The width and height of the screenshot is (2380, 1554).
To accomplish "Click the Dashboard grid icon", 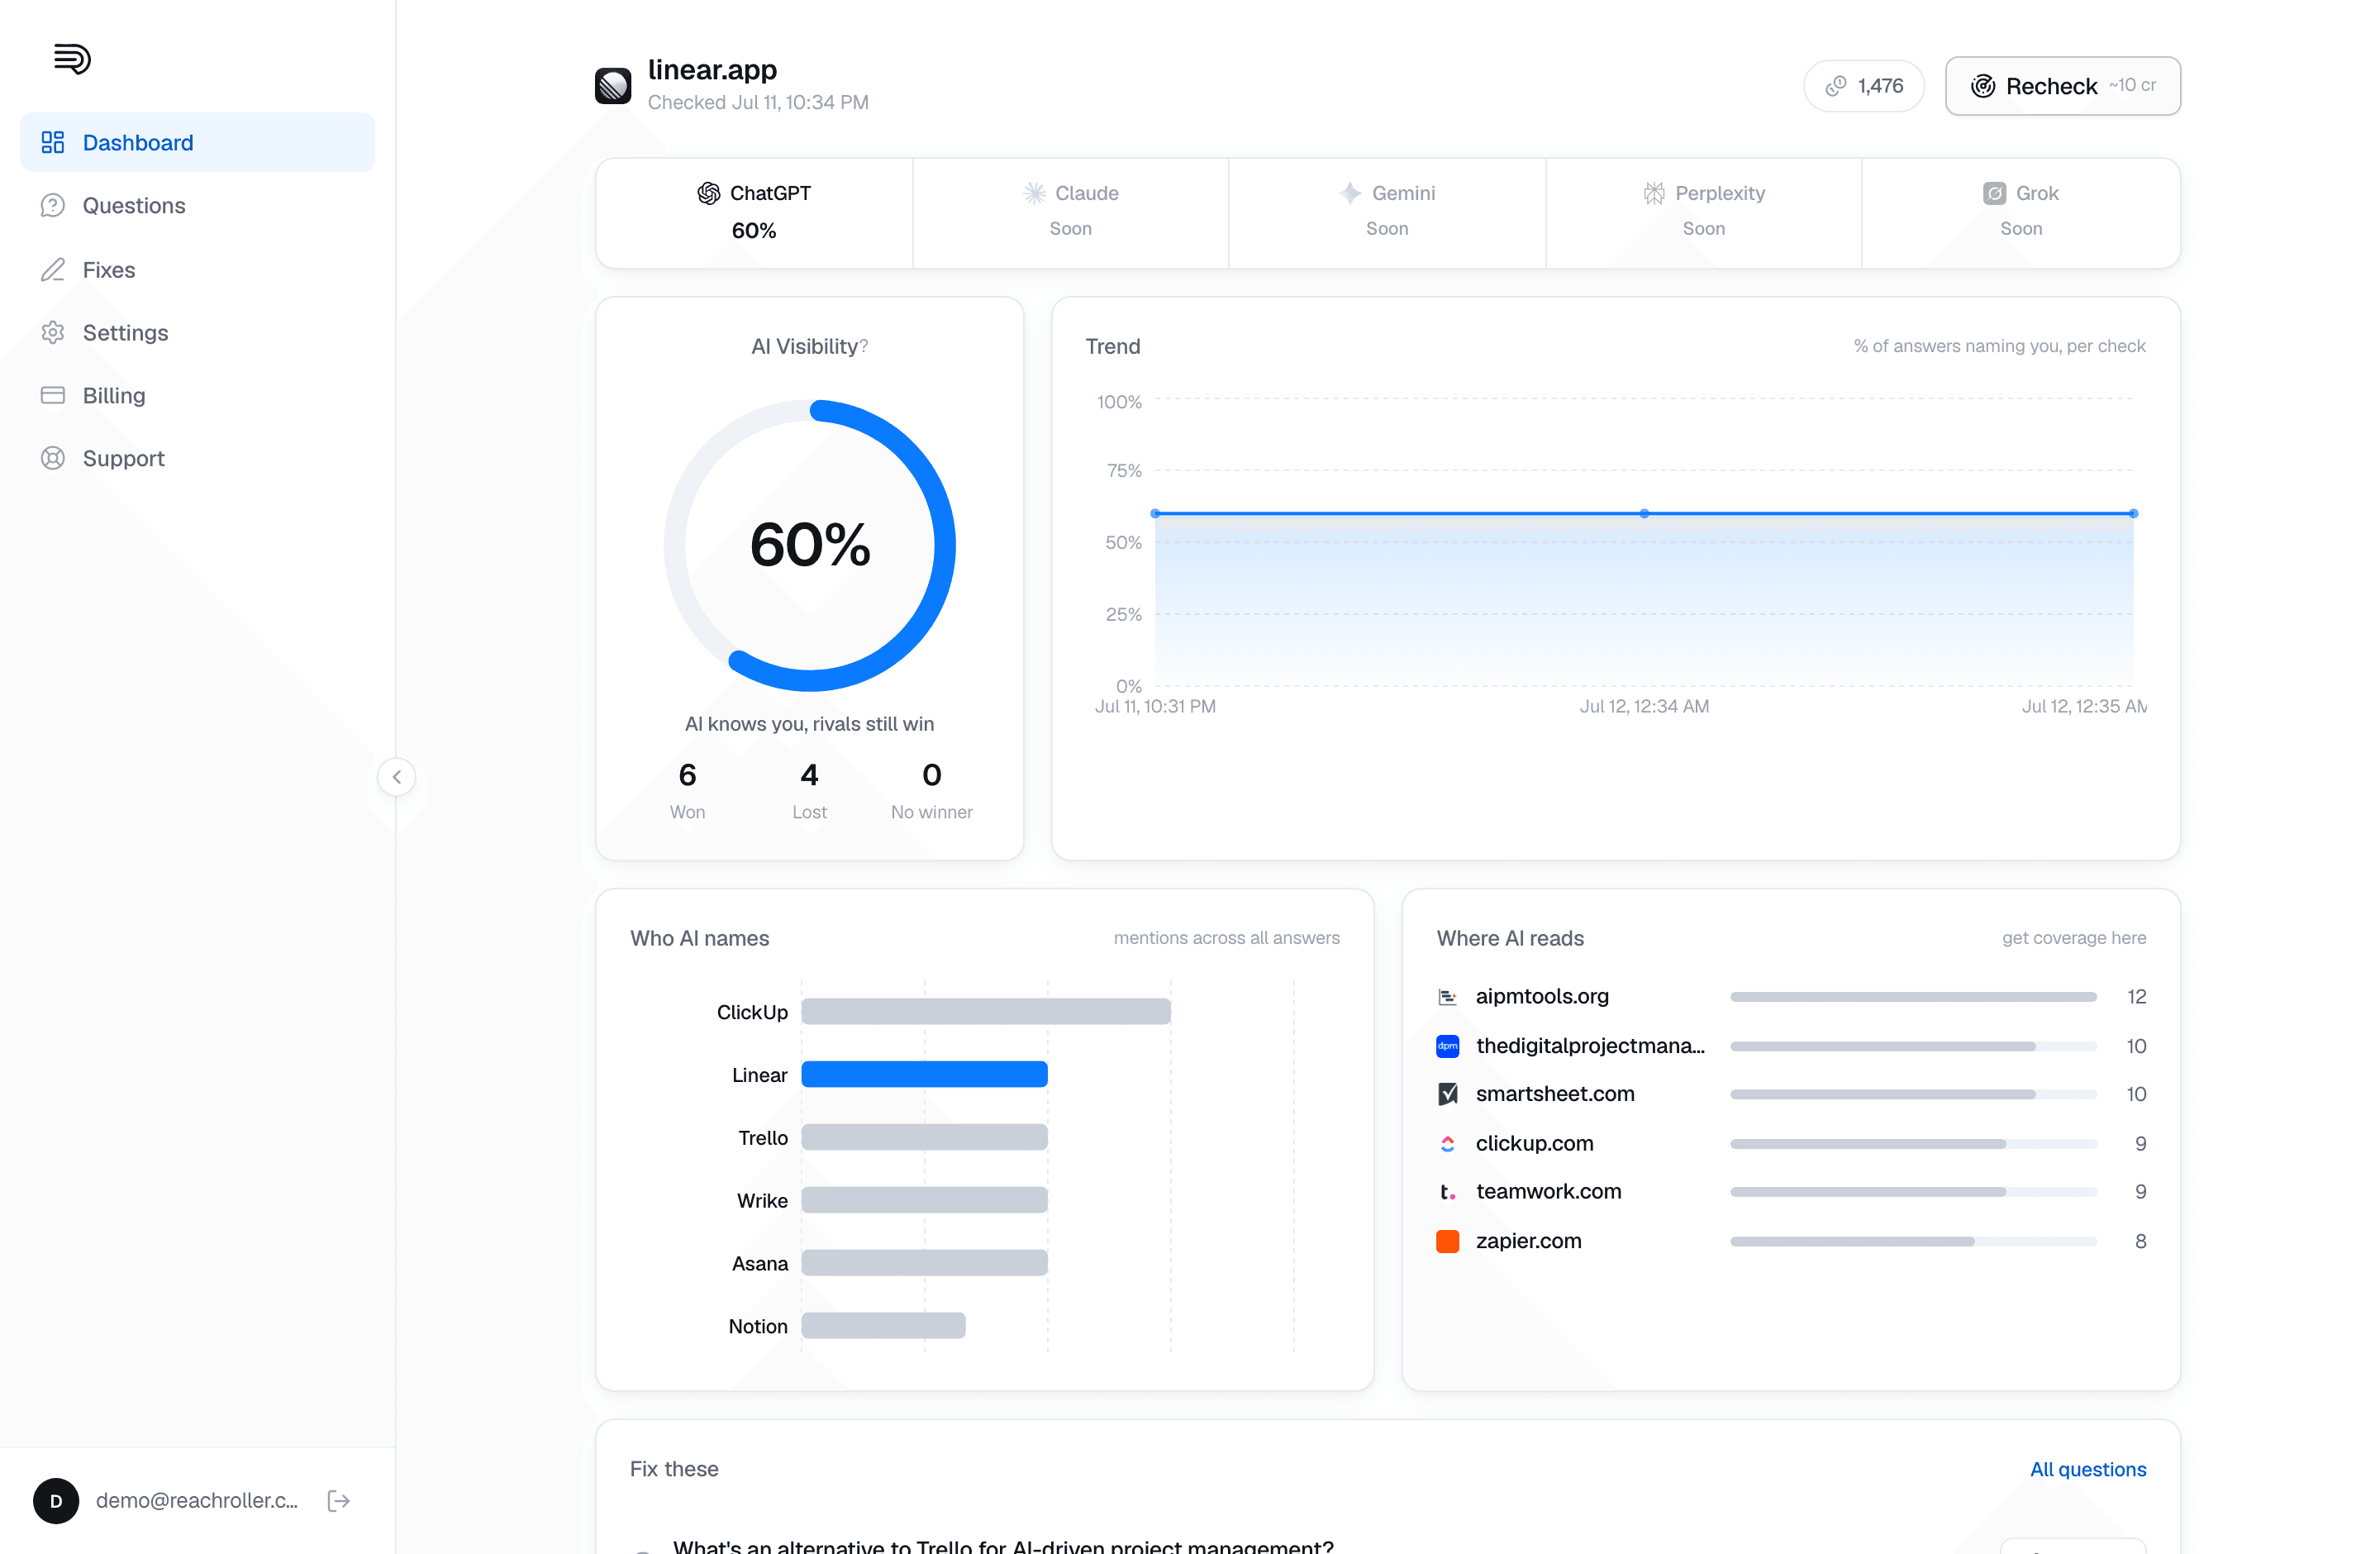I will click(53, 142).
